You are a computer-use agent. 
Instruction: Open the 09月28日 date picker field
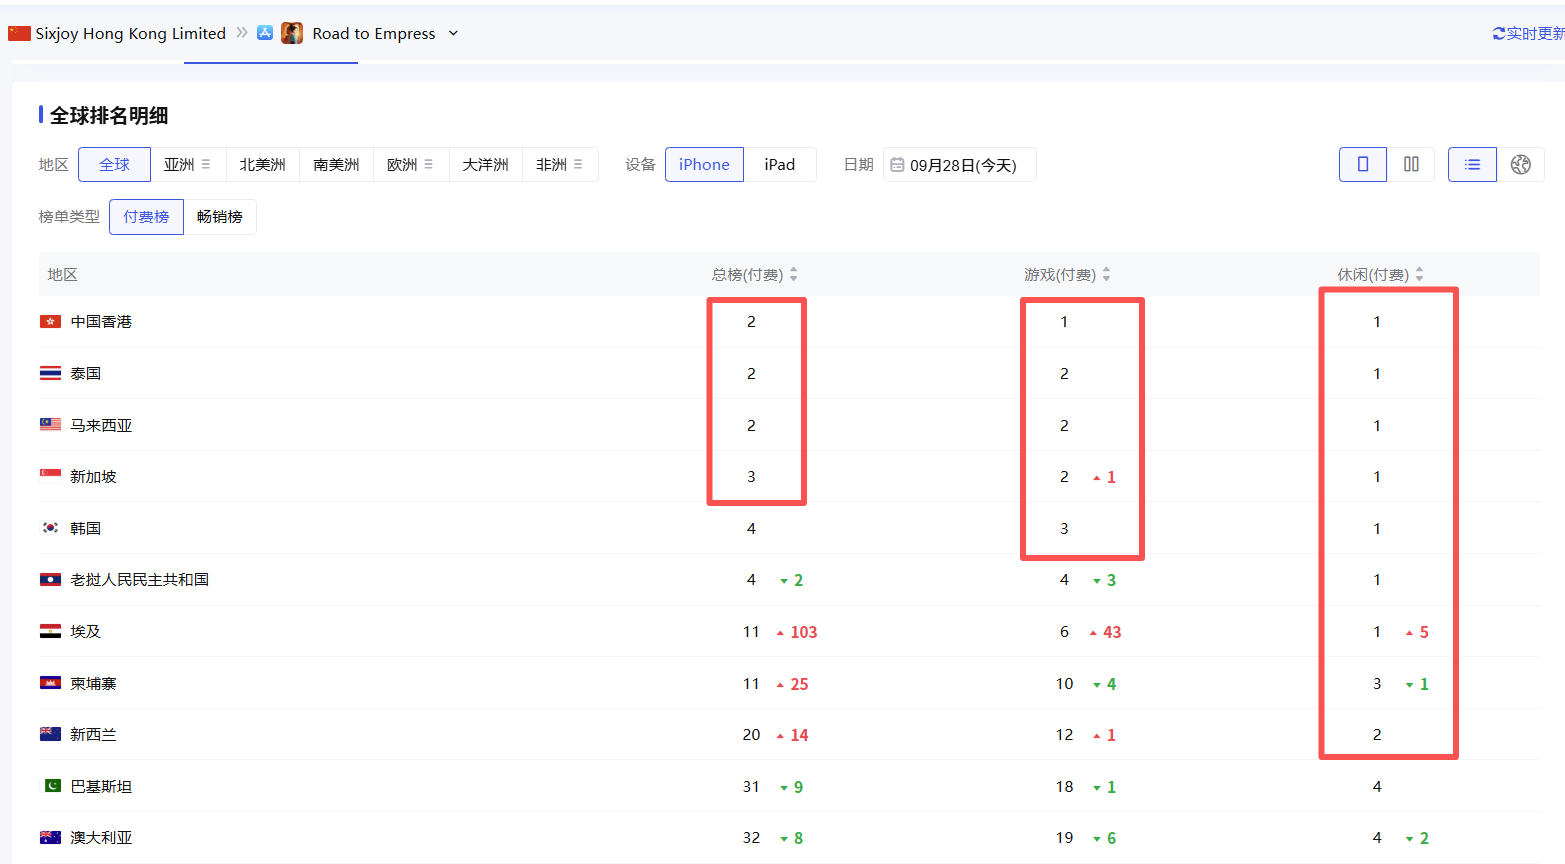[962, 165]
